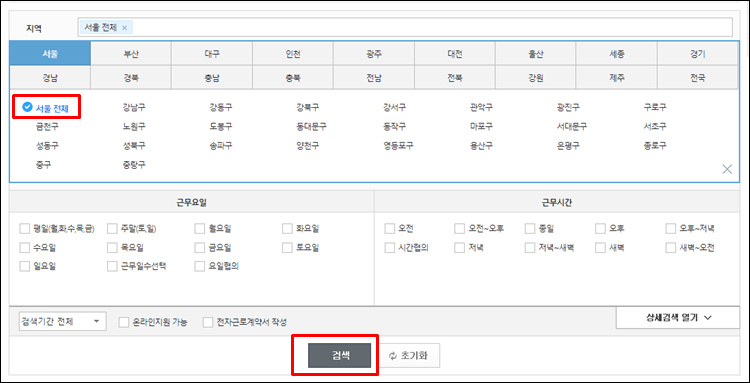Switch to the 경기 region tab

coord(697,54)
